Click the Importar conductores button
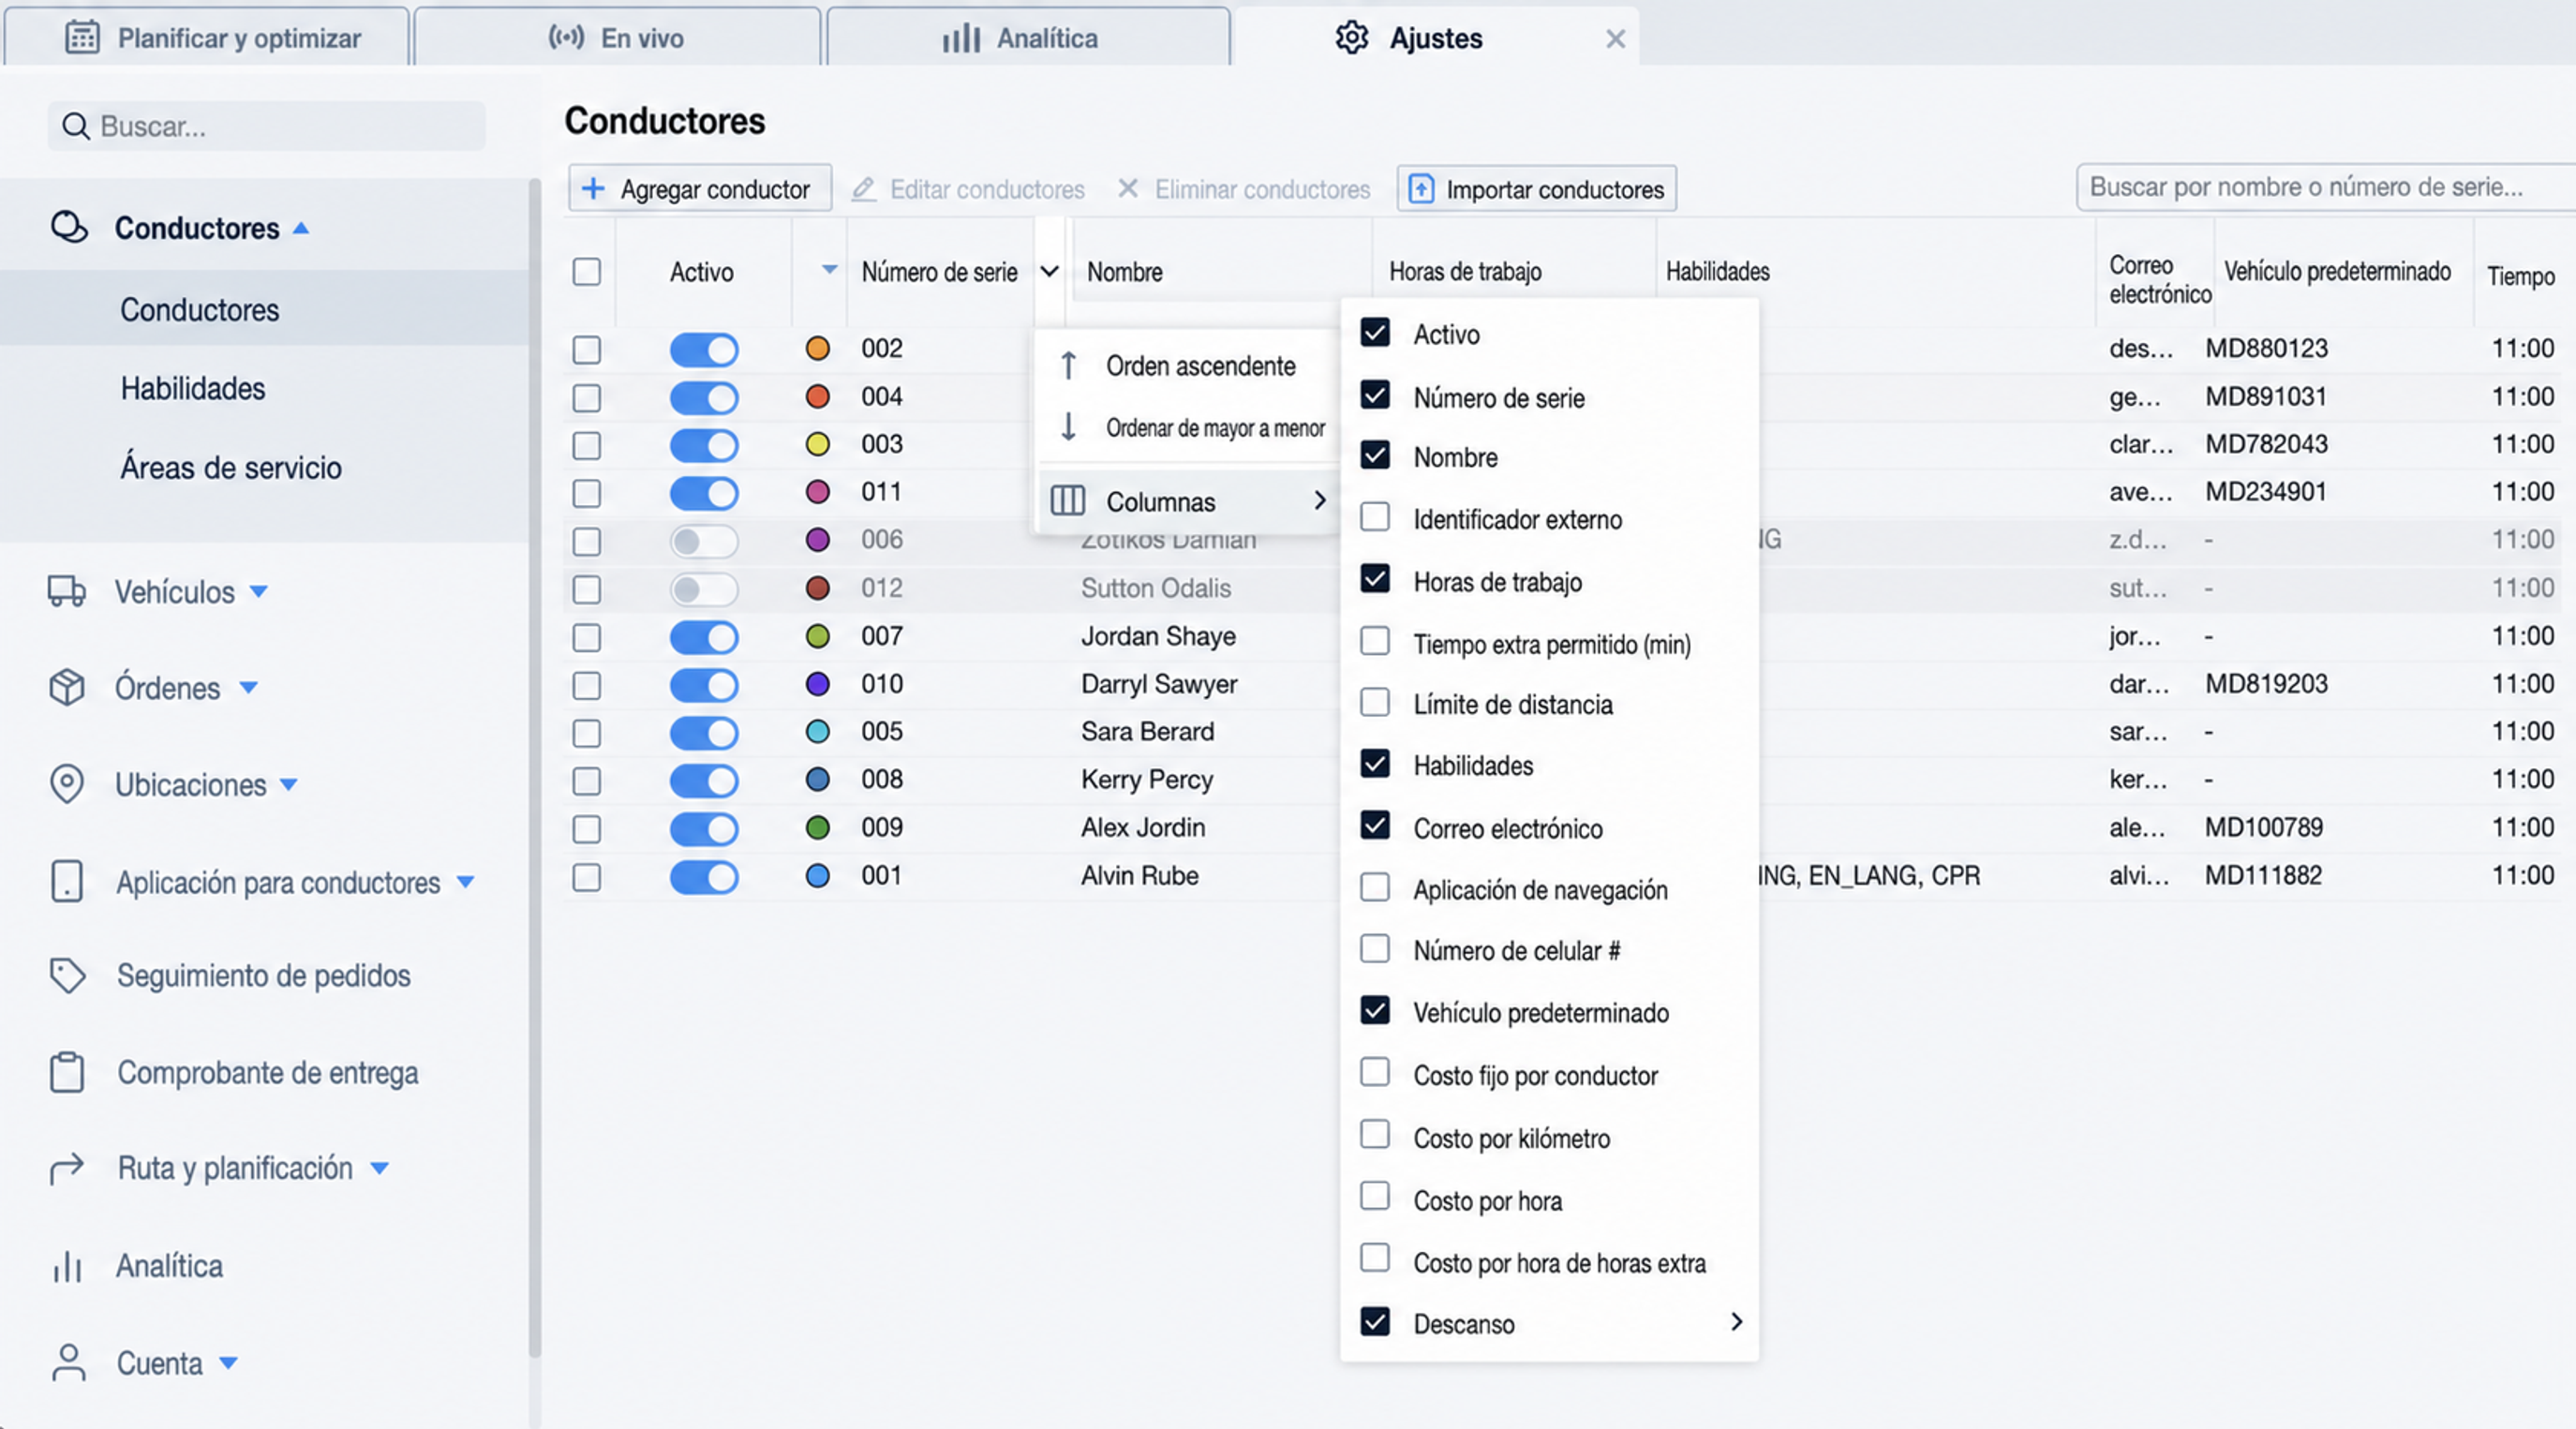 pyautogui.click(x=1536, y=189)
